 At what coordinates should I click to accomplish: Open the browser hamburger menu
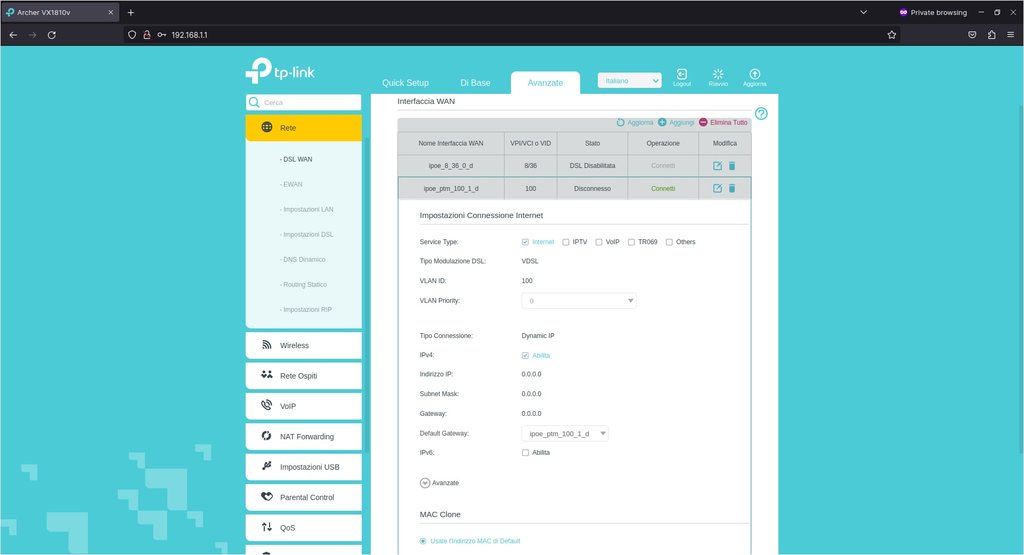coord(1010,35)
